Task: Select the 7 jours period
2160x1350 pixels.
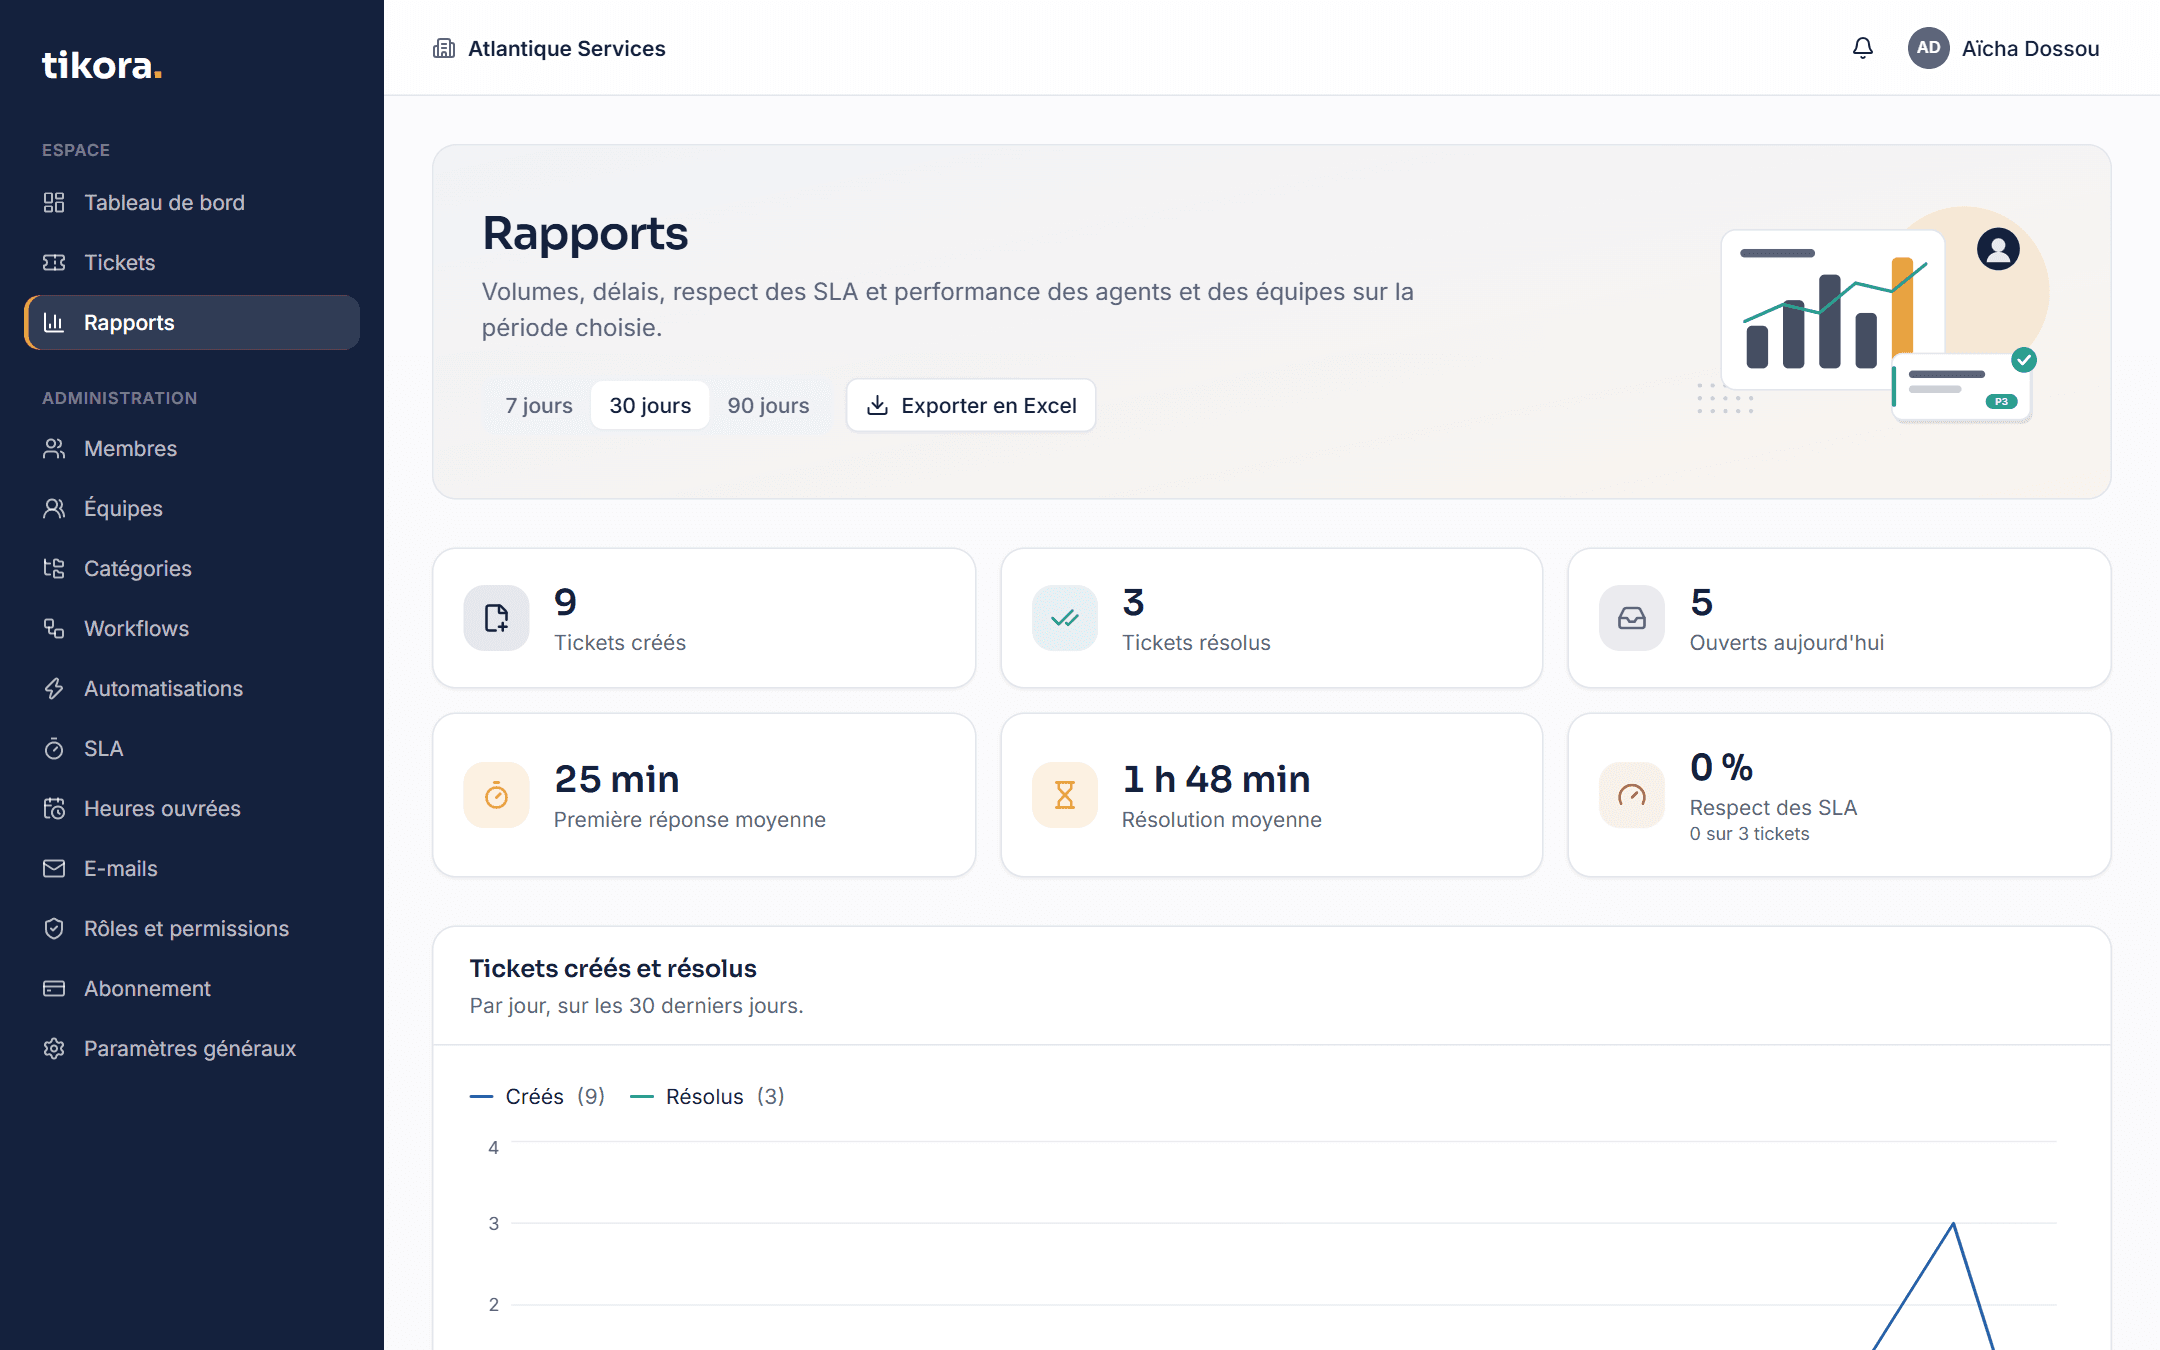Action: coord(538,405)
